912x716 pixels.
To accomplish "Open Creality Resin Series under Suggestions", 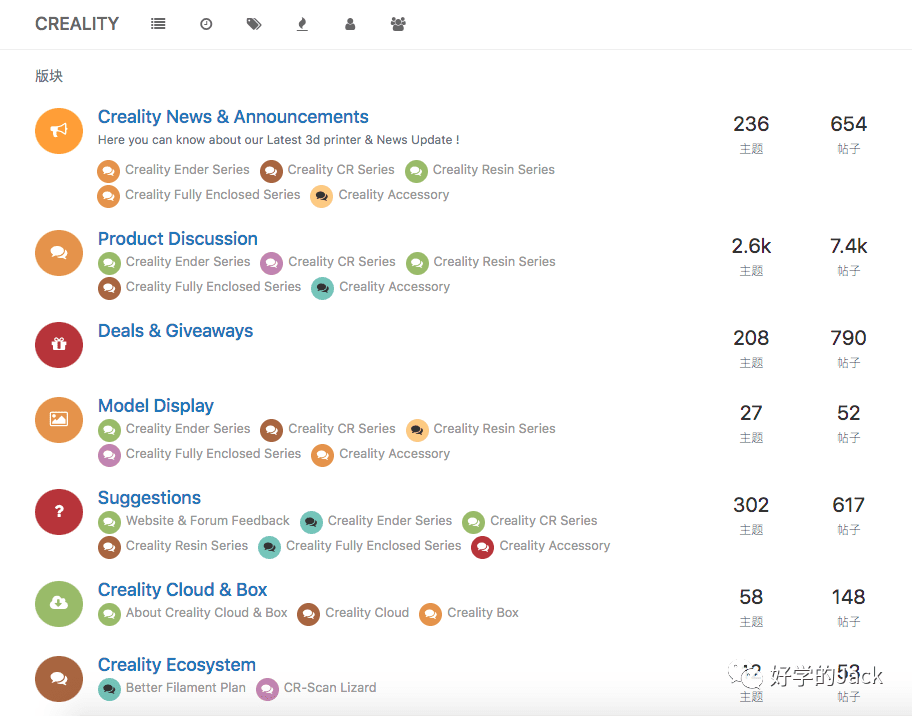I will pyautogui.click(x=187, y=546).
